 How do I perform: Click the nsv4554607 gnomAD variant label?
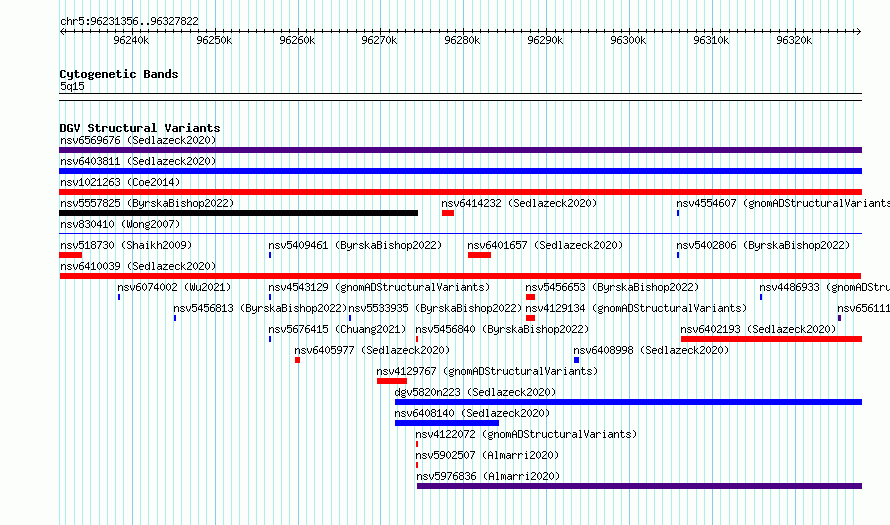[x=783, y=203]
